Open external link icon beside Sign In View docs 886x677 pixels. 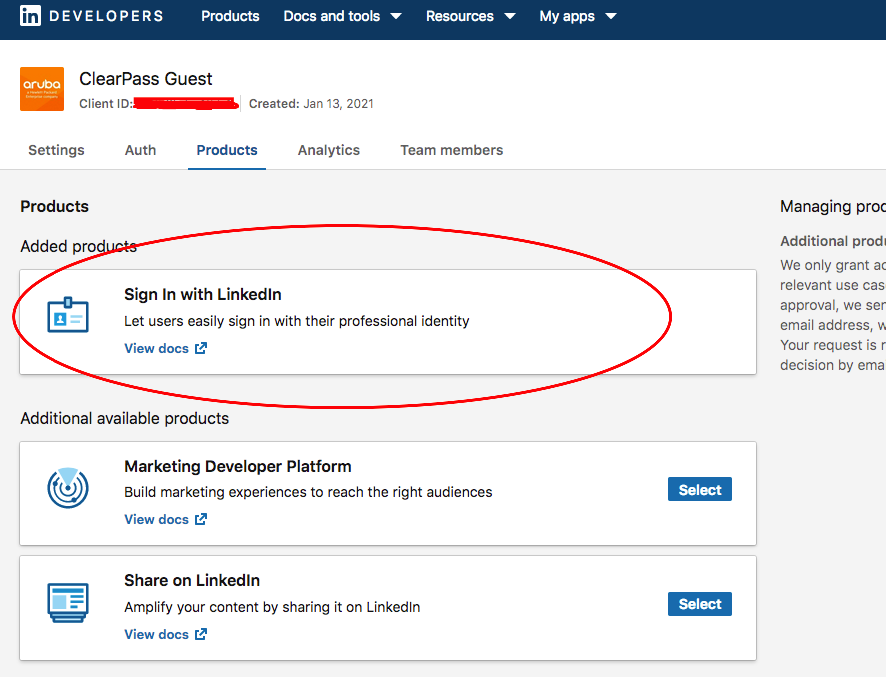201,348
